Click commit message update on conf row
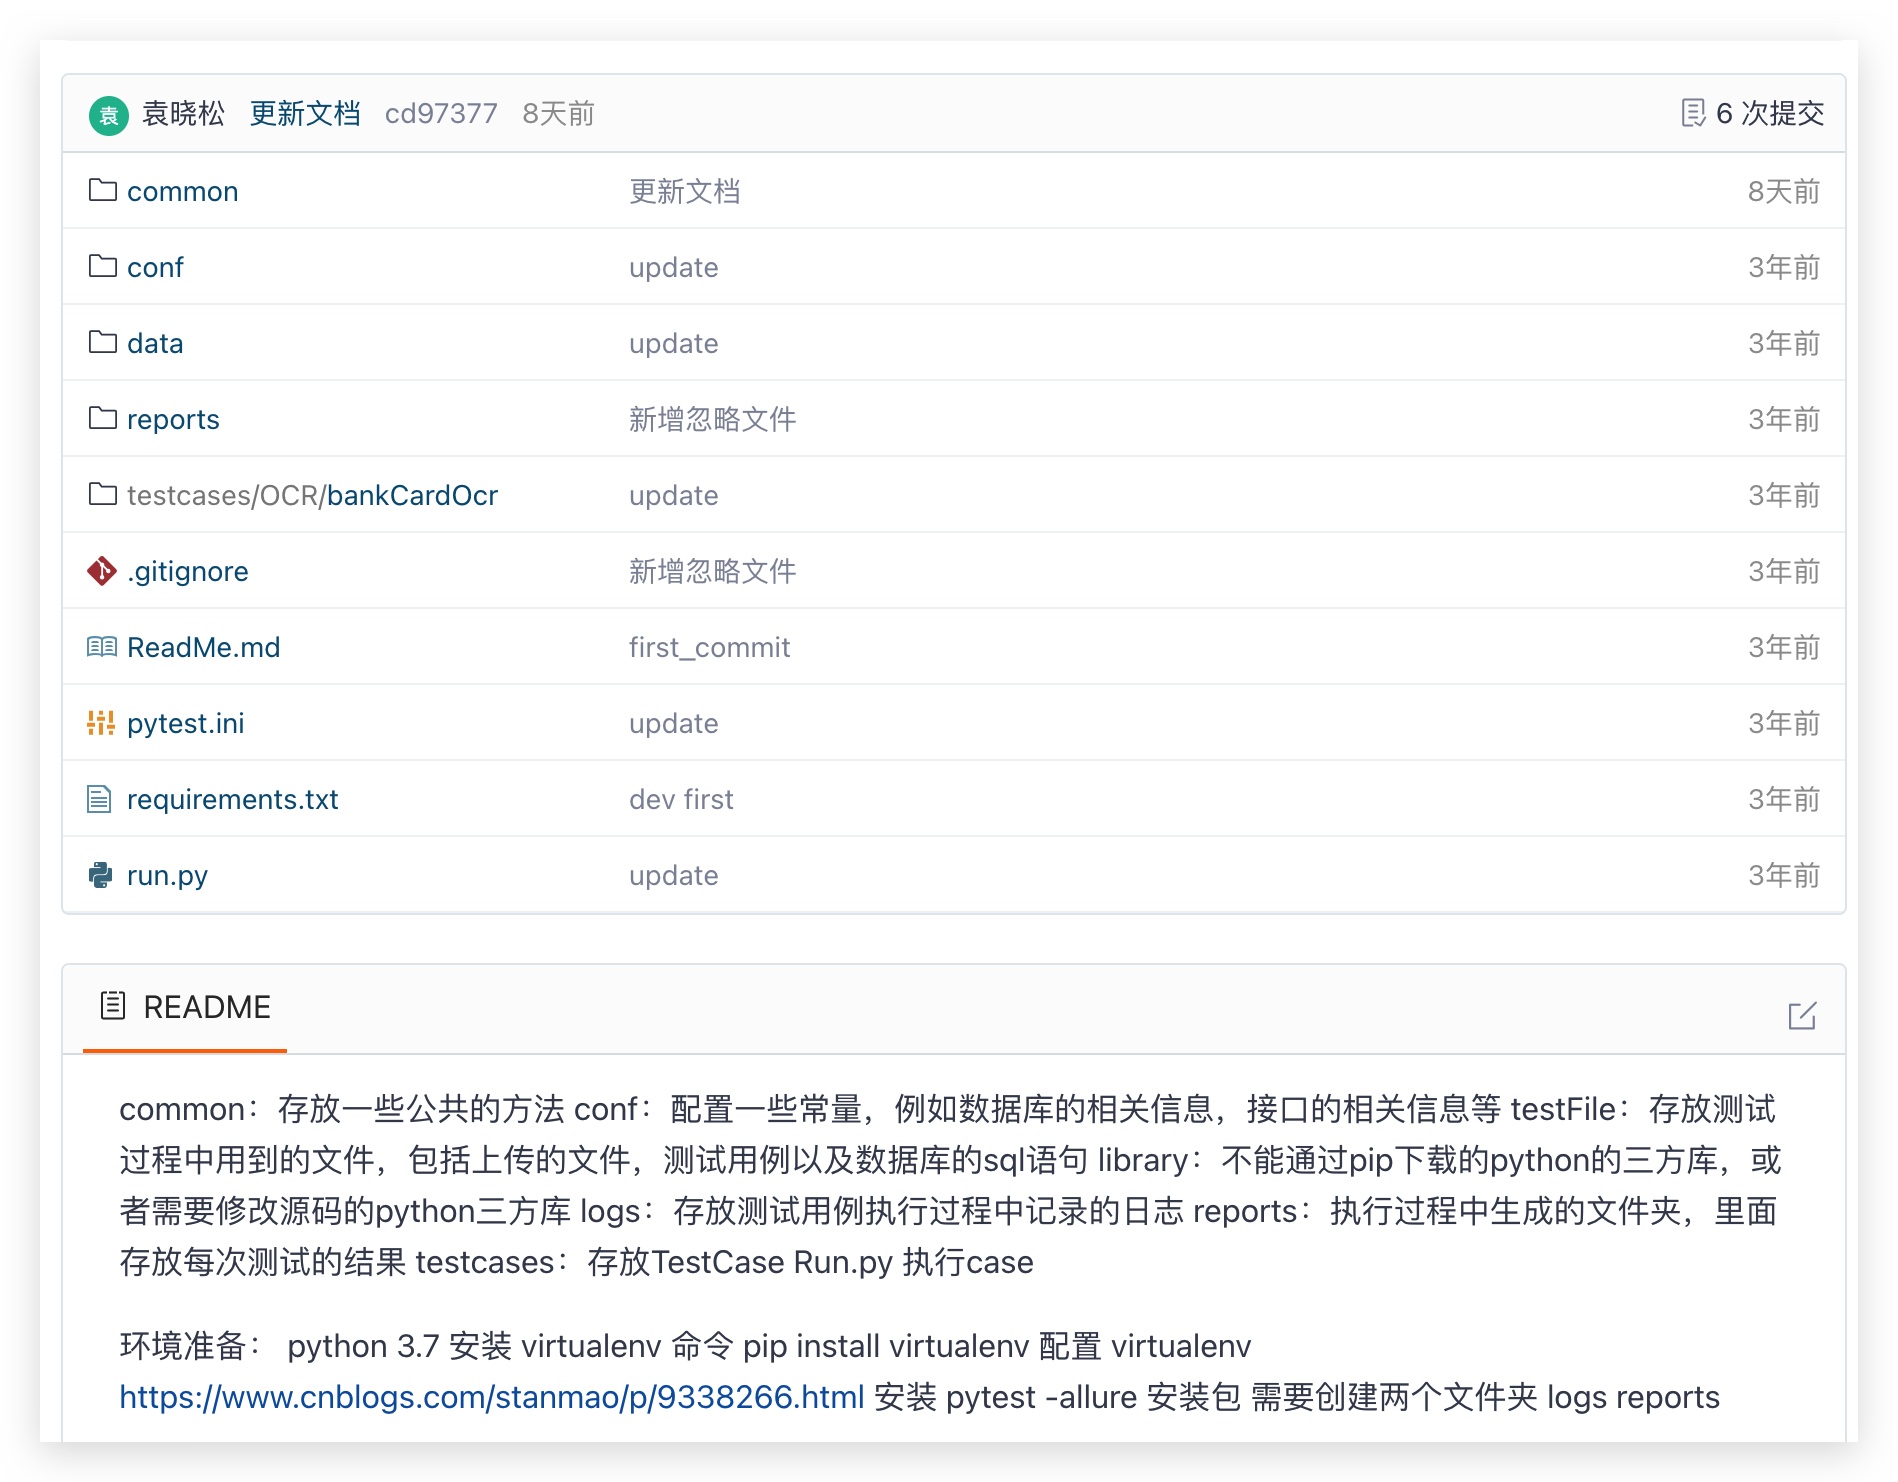1898x1482 pixels. click(x=673, y=267)
